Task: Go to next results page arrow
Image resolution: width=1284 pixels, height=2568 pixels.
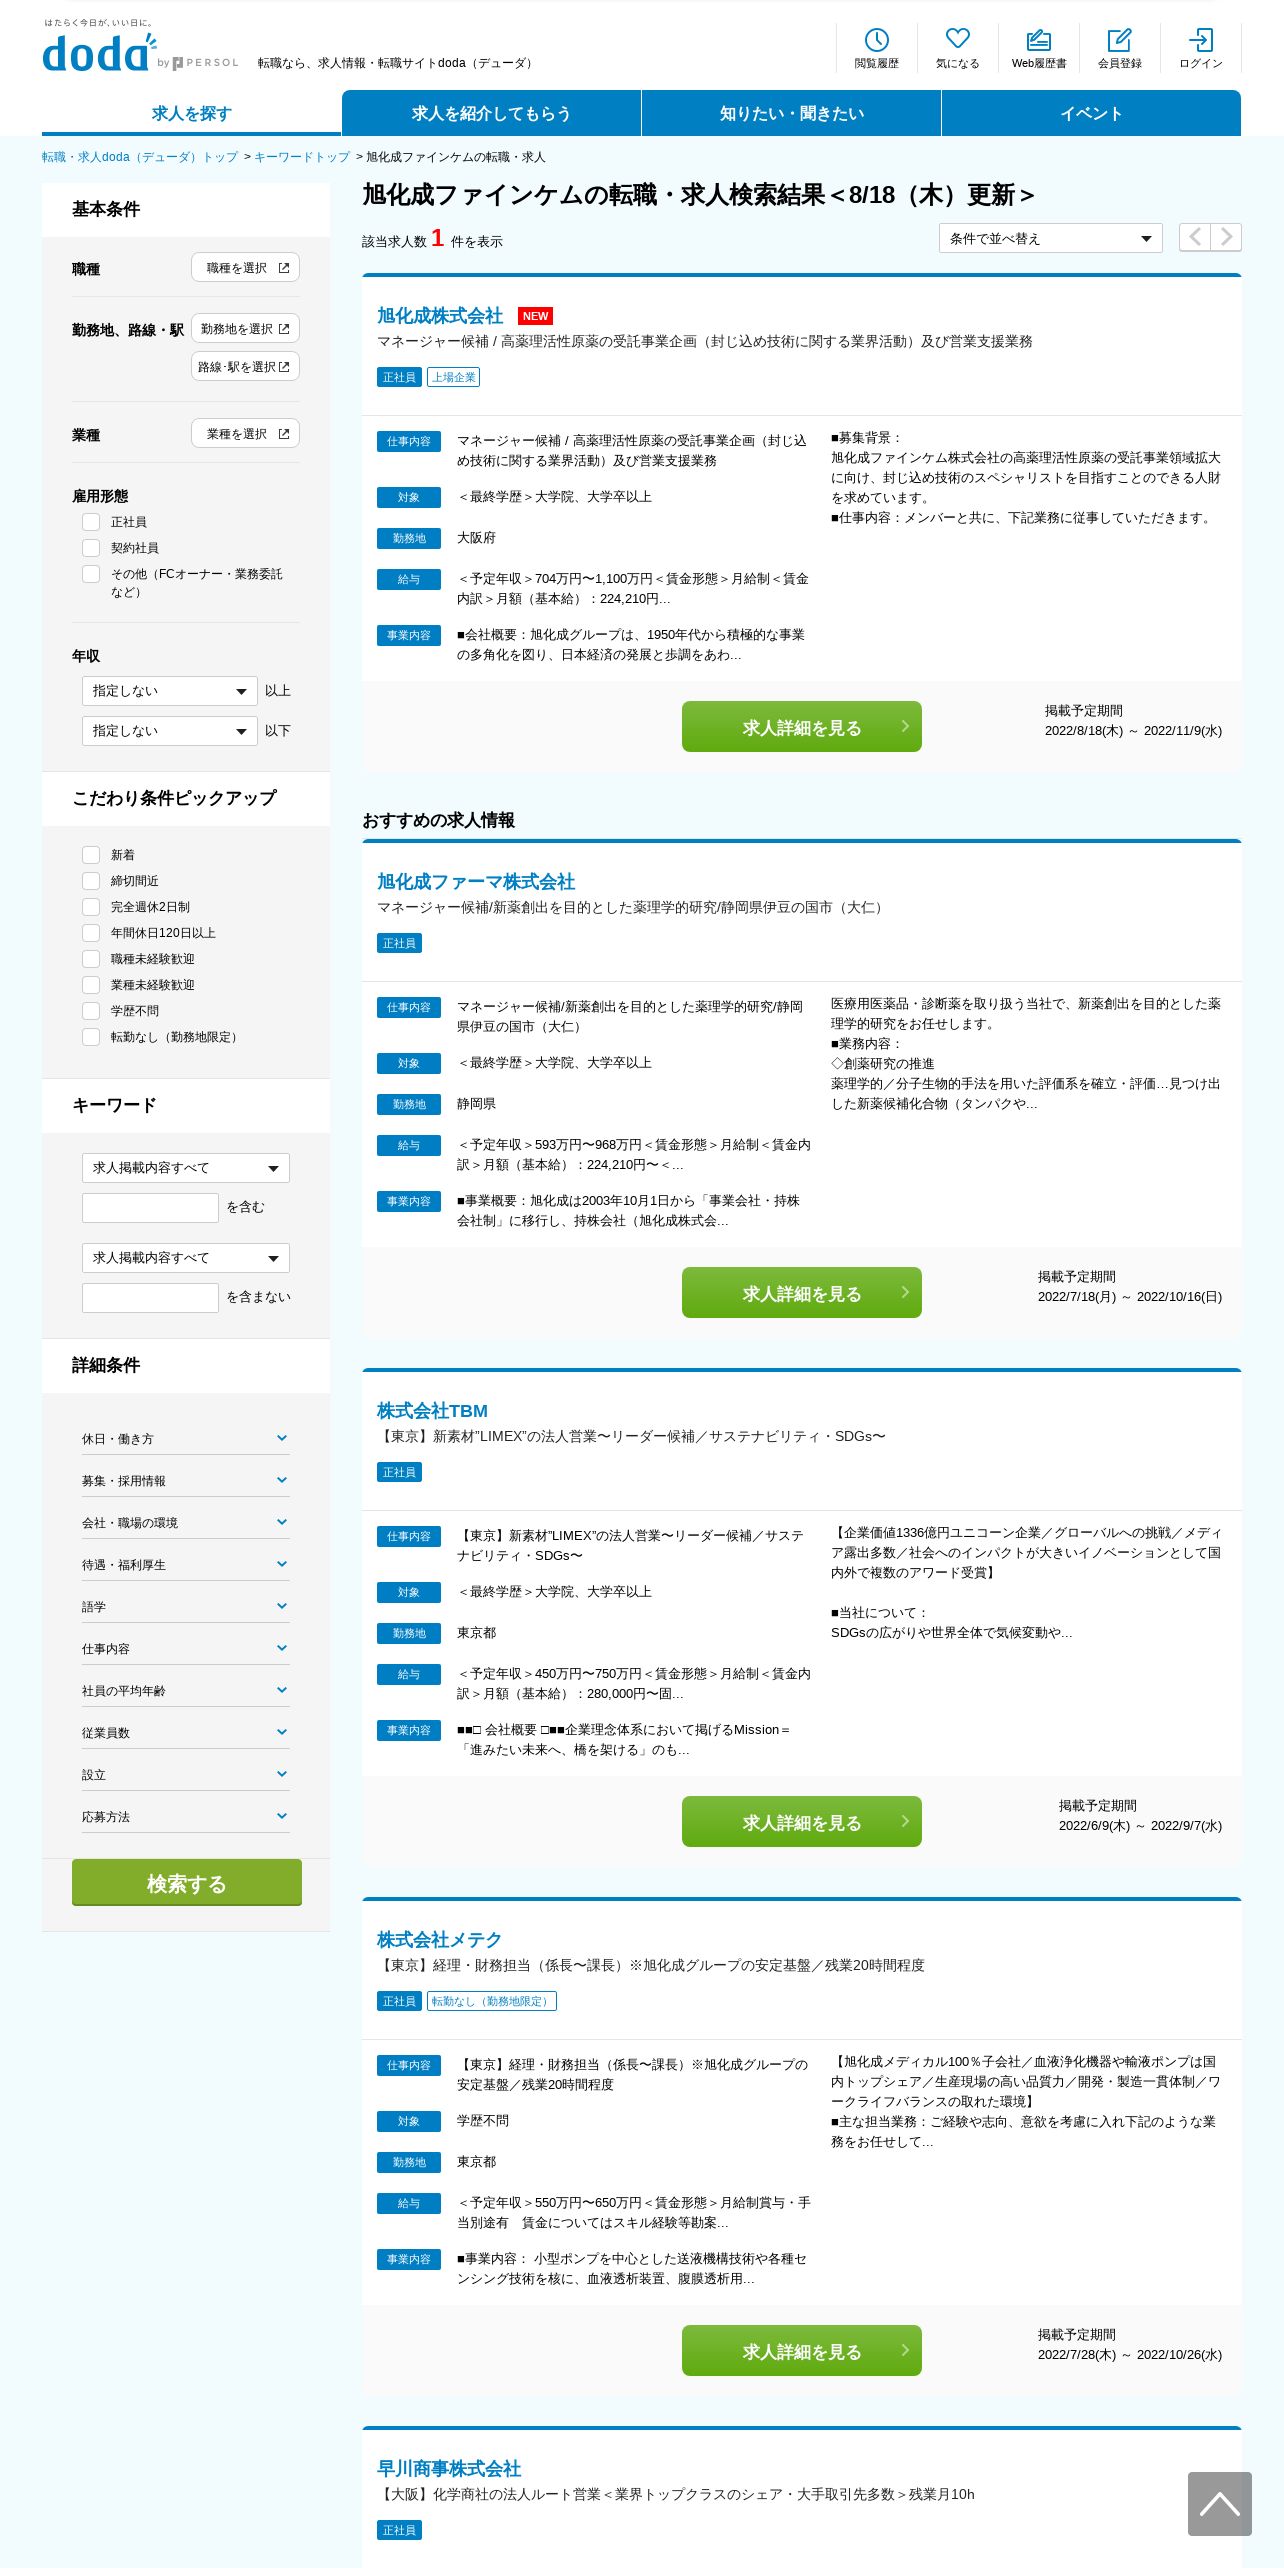Action: click(x=1226, y=237)
